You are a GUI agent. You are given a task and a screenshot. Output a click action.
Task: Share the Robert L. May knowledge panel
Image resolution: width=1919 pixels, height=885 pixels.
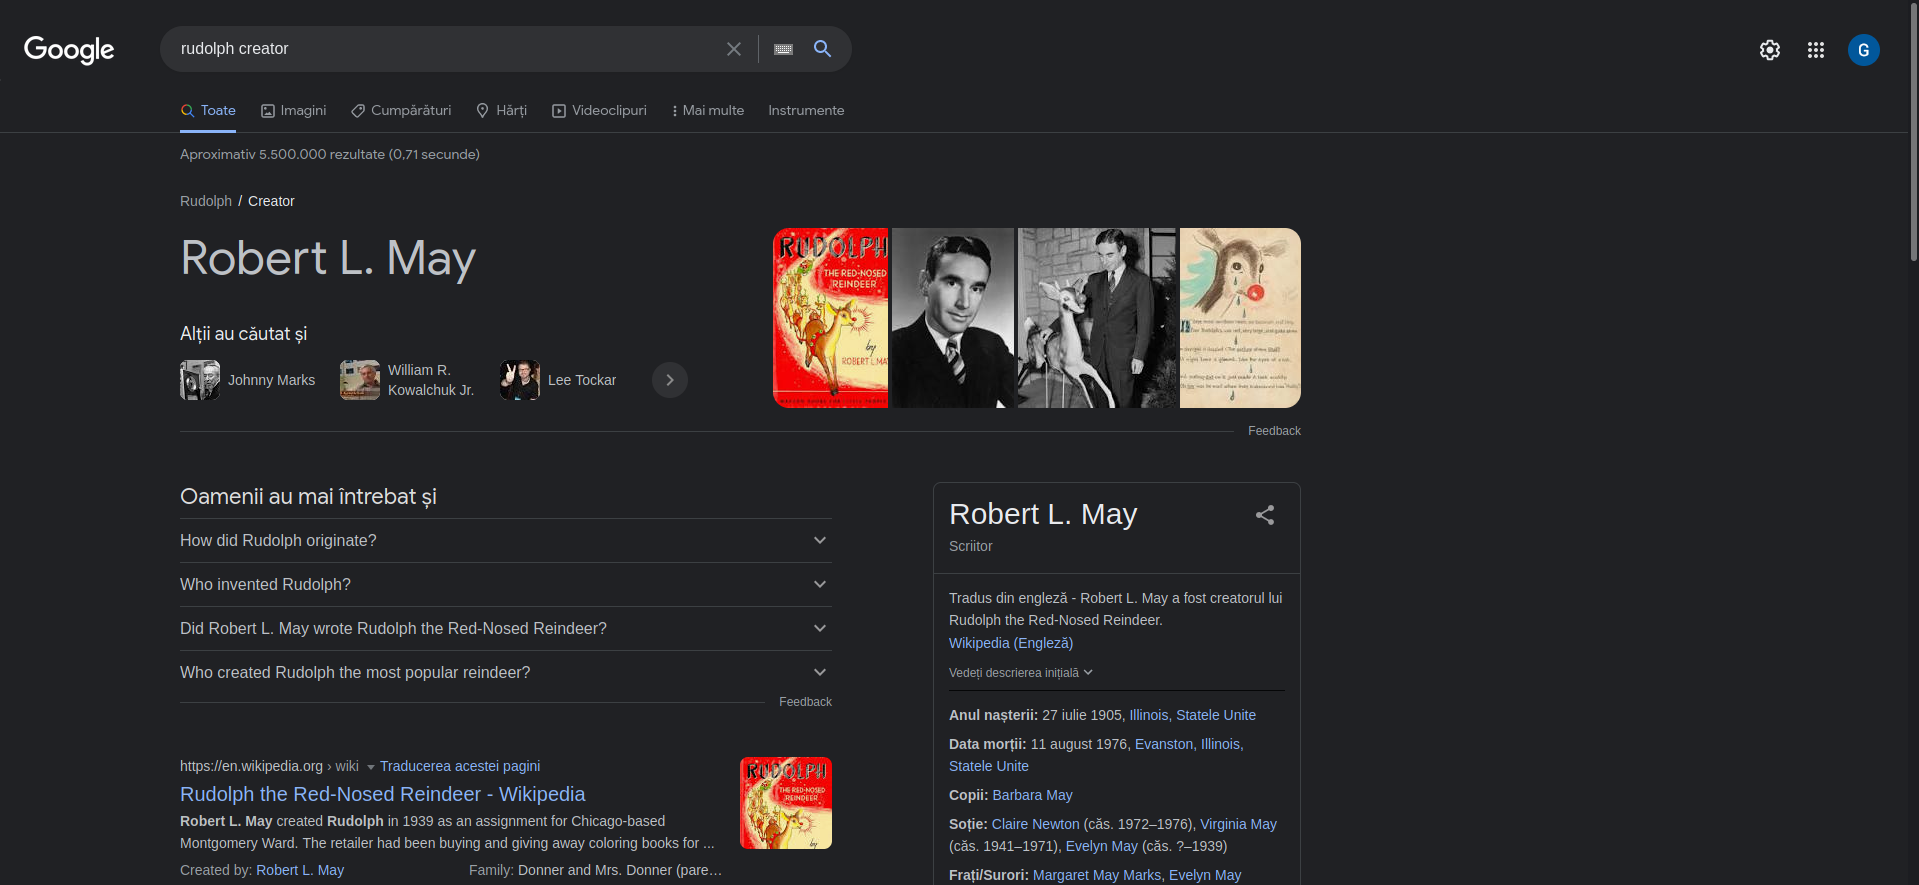coord(1264,515)
